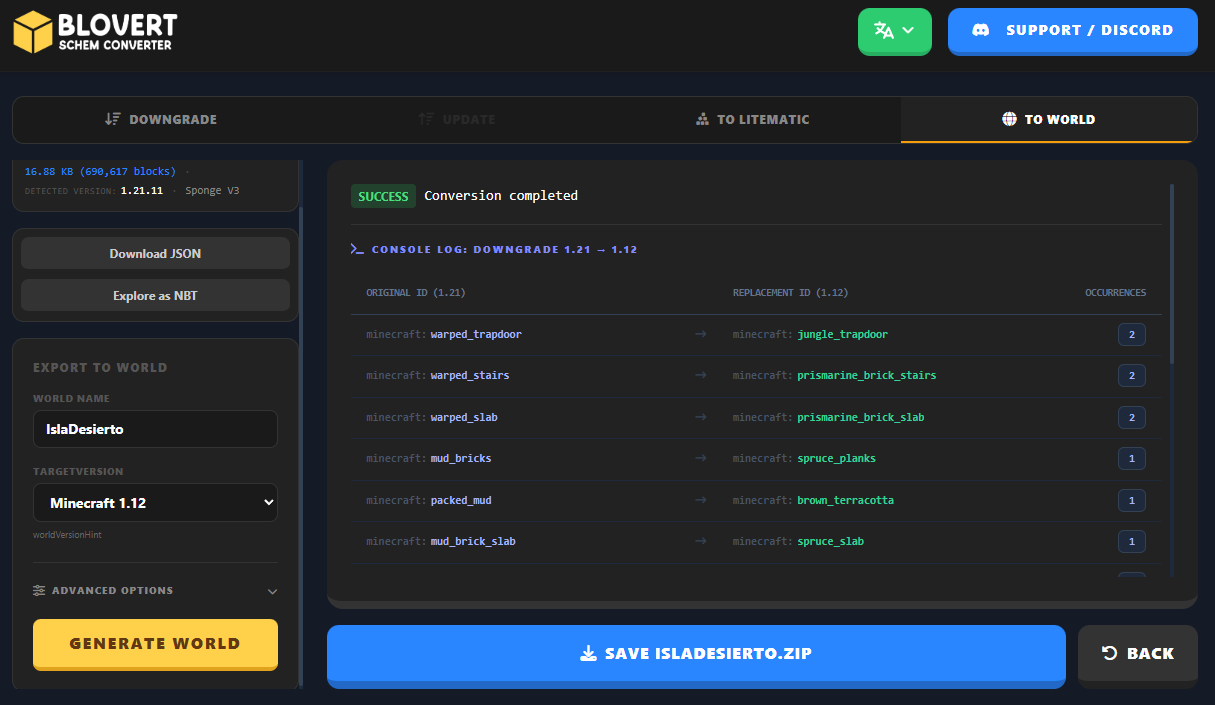Select packed_mud original ID
The width and height of the screenshot is (1215, 705).
pos(461,500)
